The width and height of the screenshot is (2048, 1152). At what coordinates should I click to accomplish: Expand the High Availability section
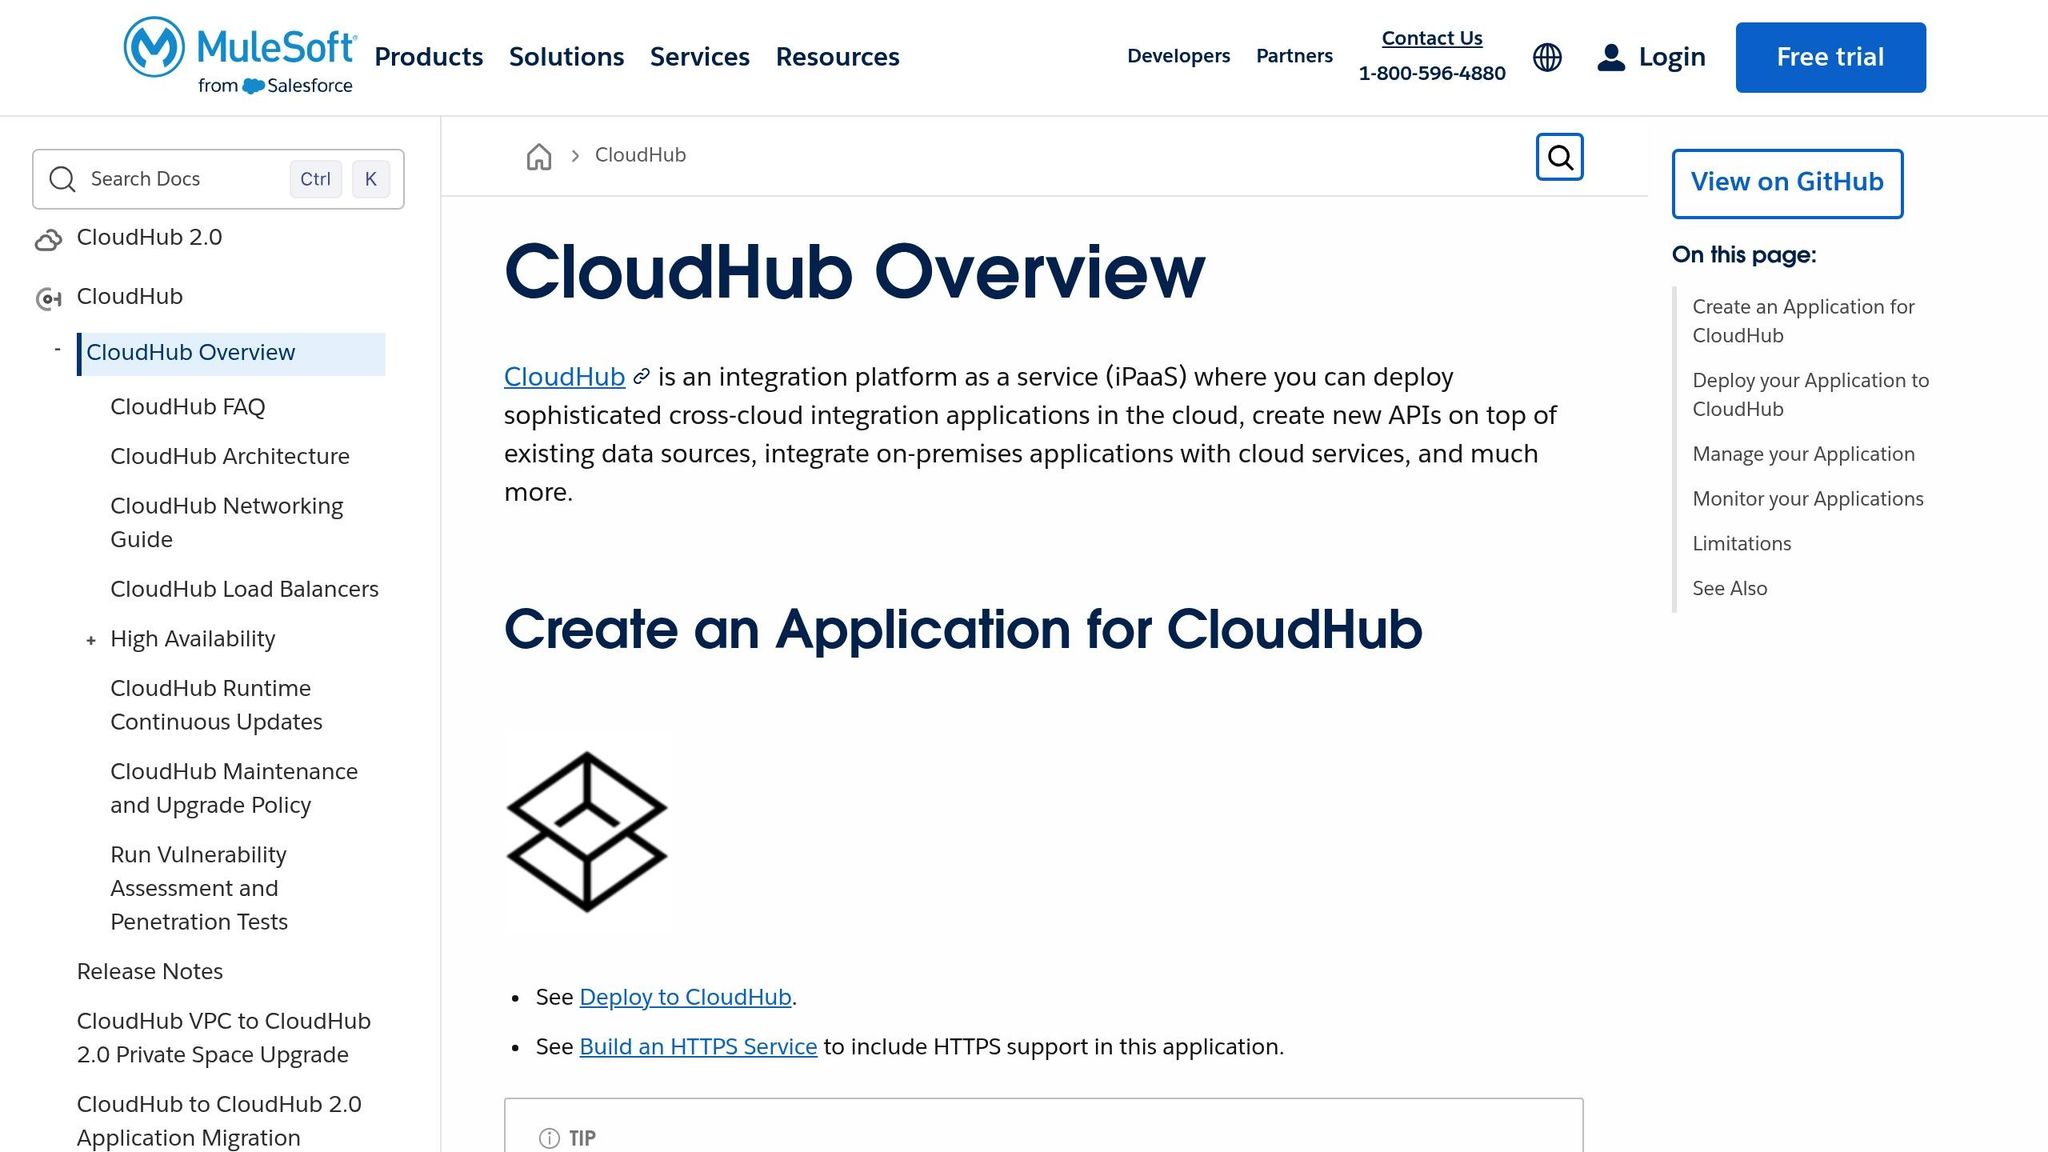[x=91, y=640]
